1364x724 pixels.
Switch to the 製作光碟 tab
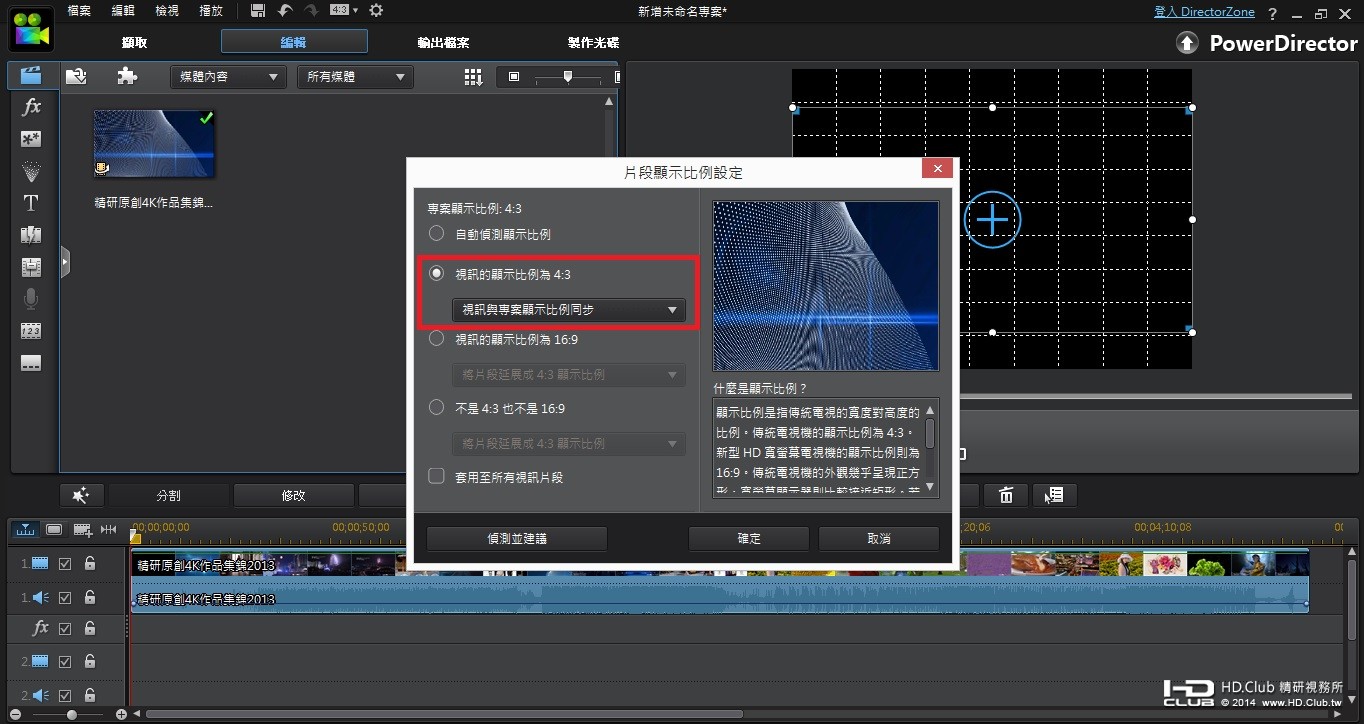[x=593, y=43]
